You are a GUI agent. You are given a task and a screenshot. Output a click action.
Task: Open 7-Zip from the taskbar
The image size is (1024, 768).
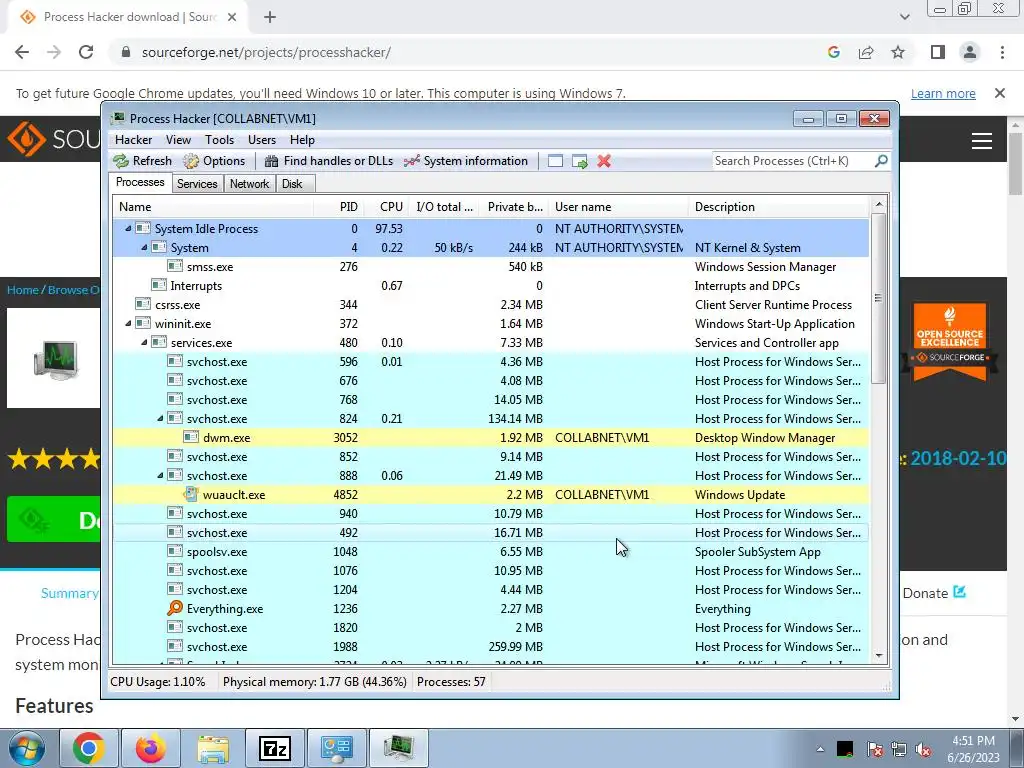(x=274, y=748)
